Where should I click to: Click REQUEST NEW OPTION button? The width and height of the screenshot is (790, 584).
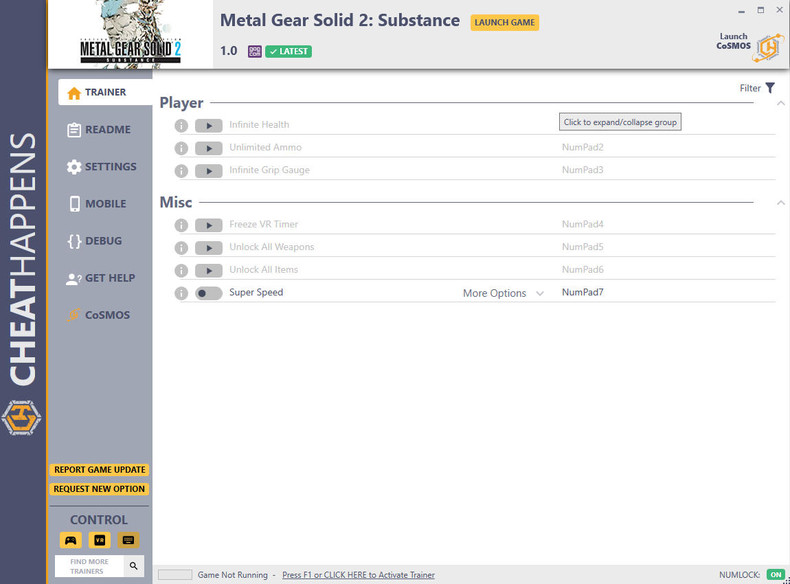click(x=99, y=489)
